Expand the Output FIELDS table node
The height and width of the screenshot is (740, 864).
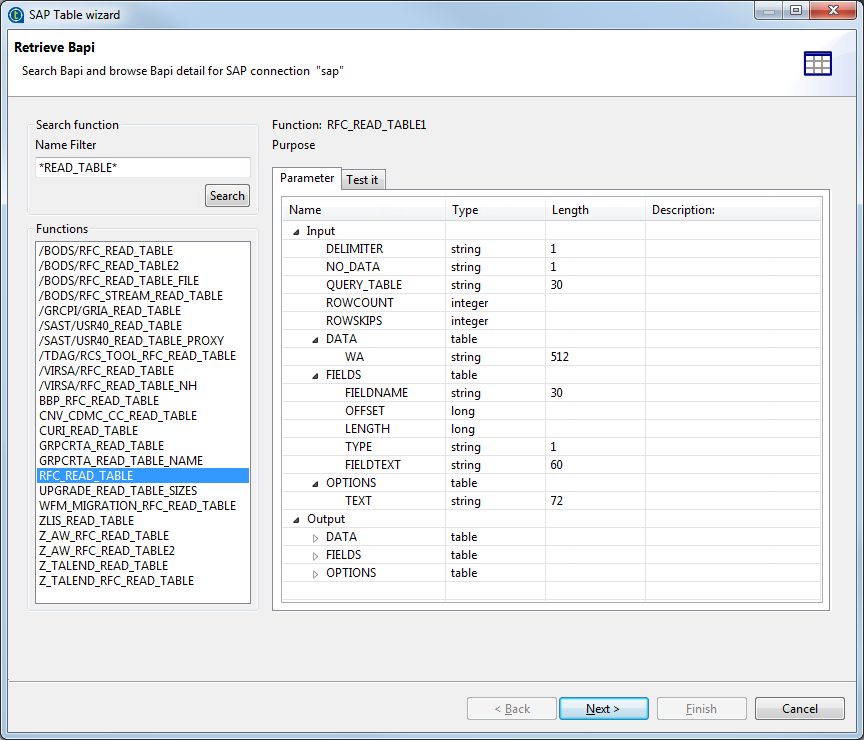click(316, 555)
